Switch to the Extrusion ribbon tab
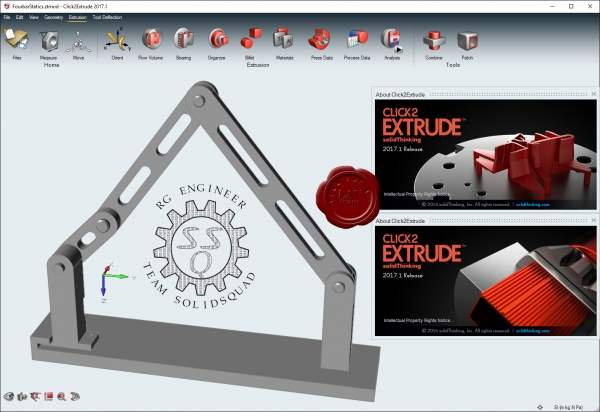Viewport: 600px width, 412px height. tap(78, 17)
